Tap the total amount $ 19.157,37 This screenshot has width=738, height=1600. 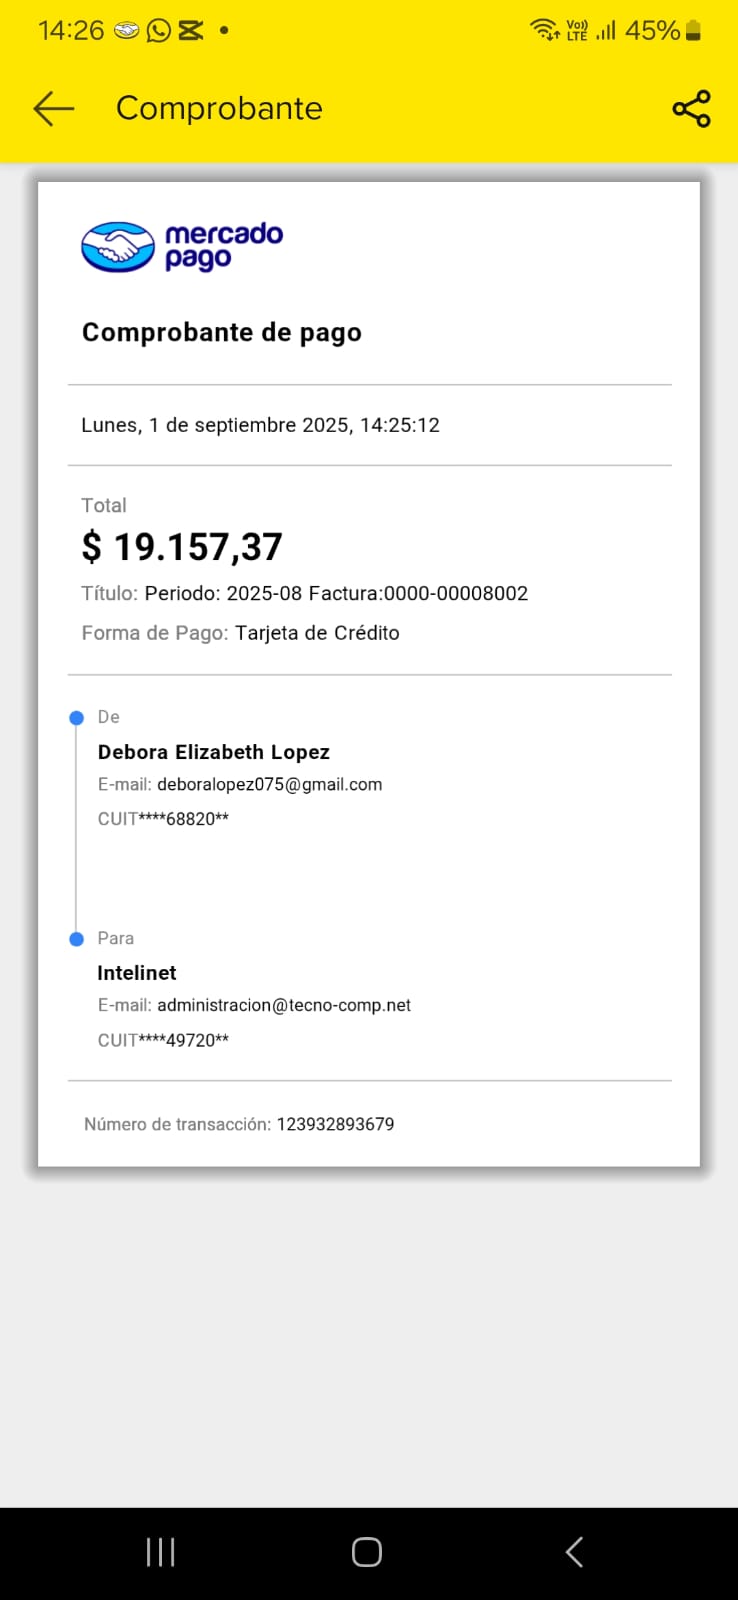click(x=182, y=547)
